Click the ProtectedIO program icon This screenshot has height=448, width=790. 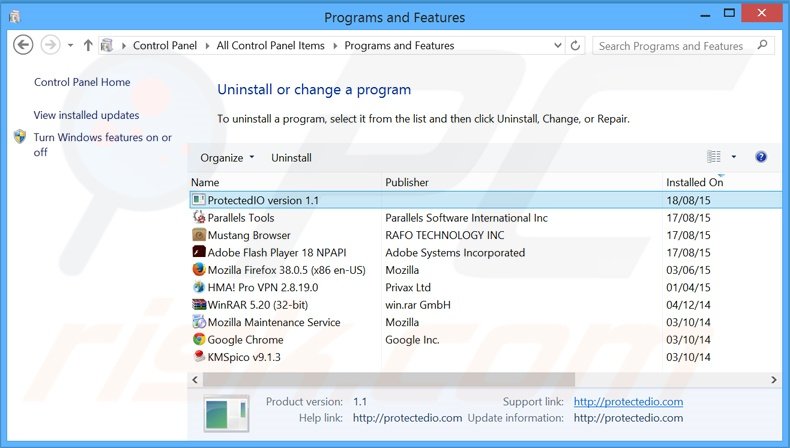199,200
